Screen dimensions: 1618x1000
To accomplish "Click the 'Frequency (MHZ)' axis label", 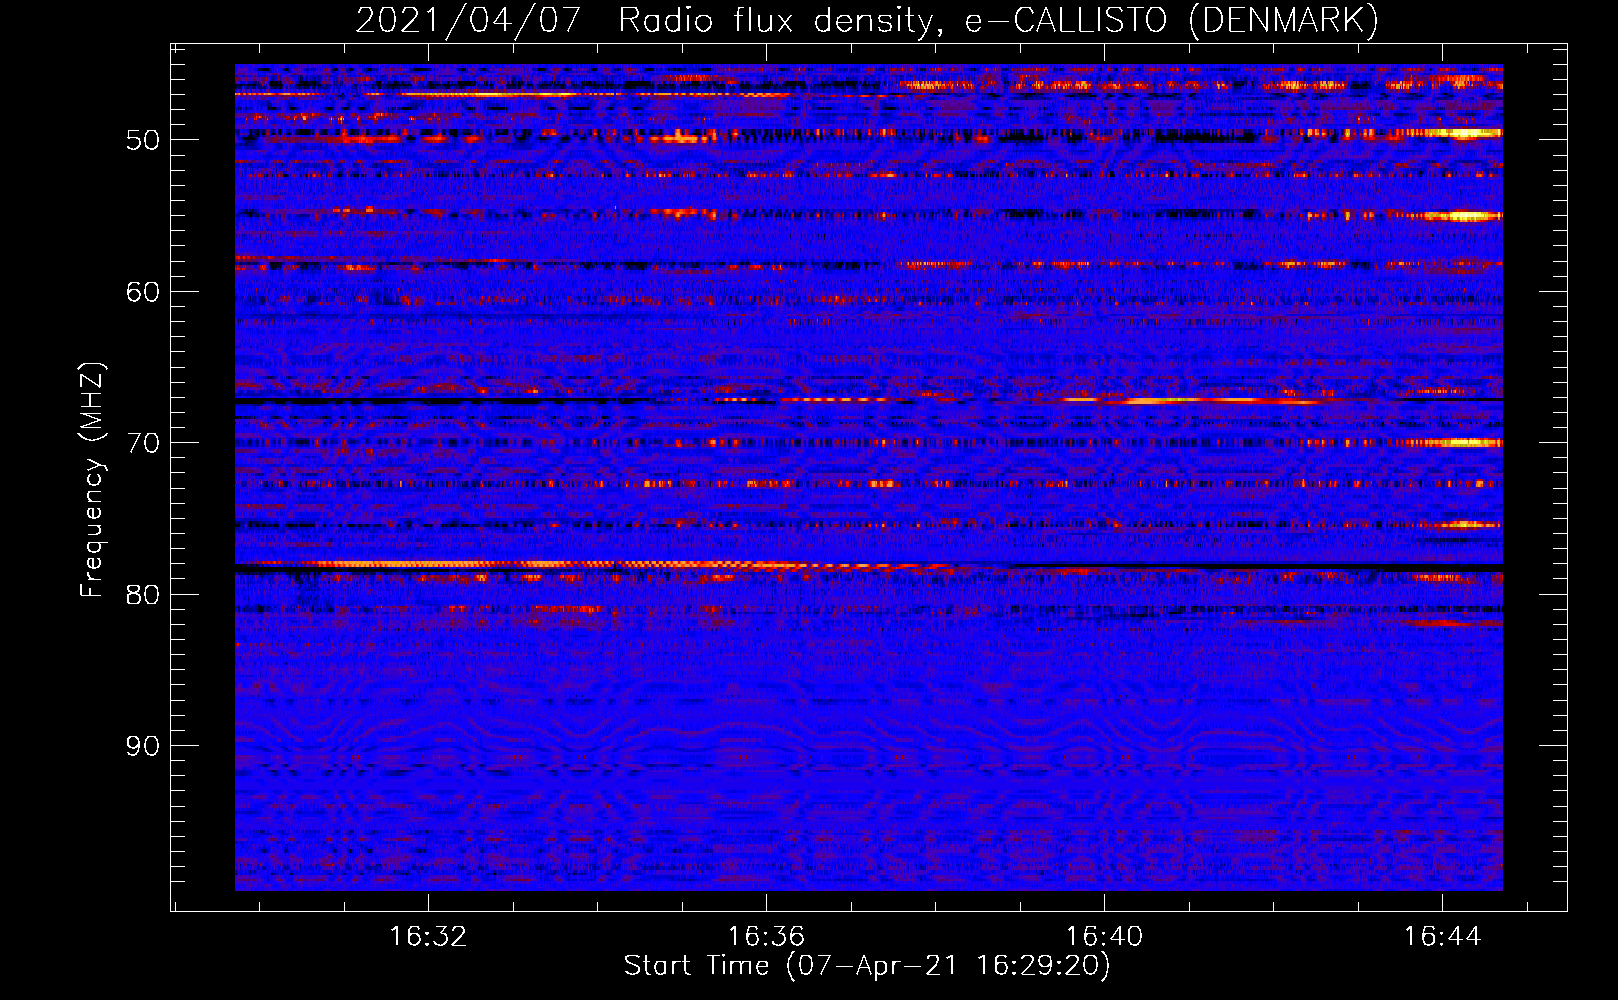I will point(92,480).
